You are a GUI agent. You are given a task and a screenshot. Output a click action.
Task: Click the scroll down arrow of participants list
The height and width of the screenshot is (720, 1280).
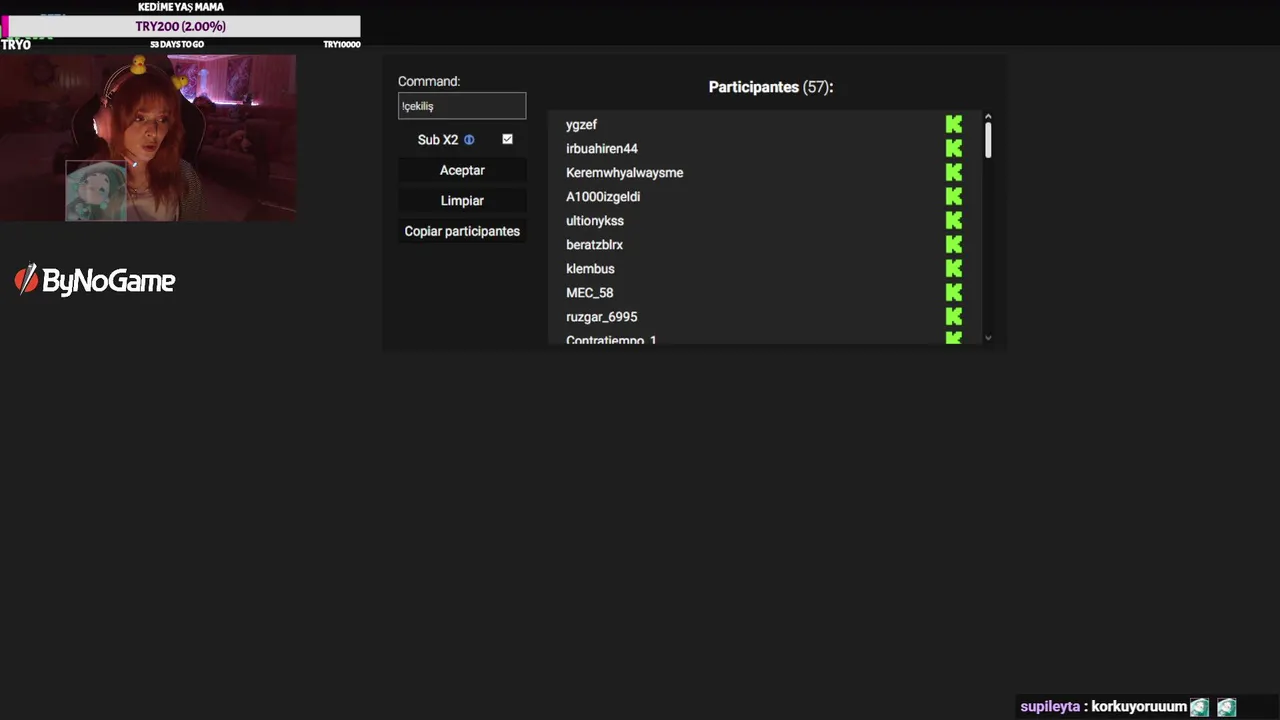(x=988, y=338)
